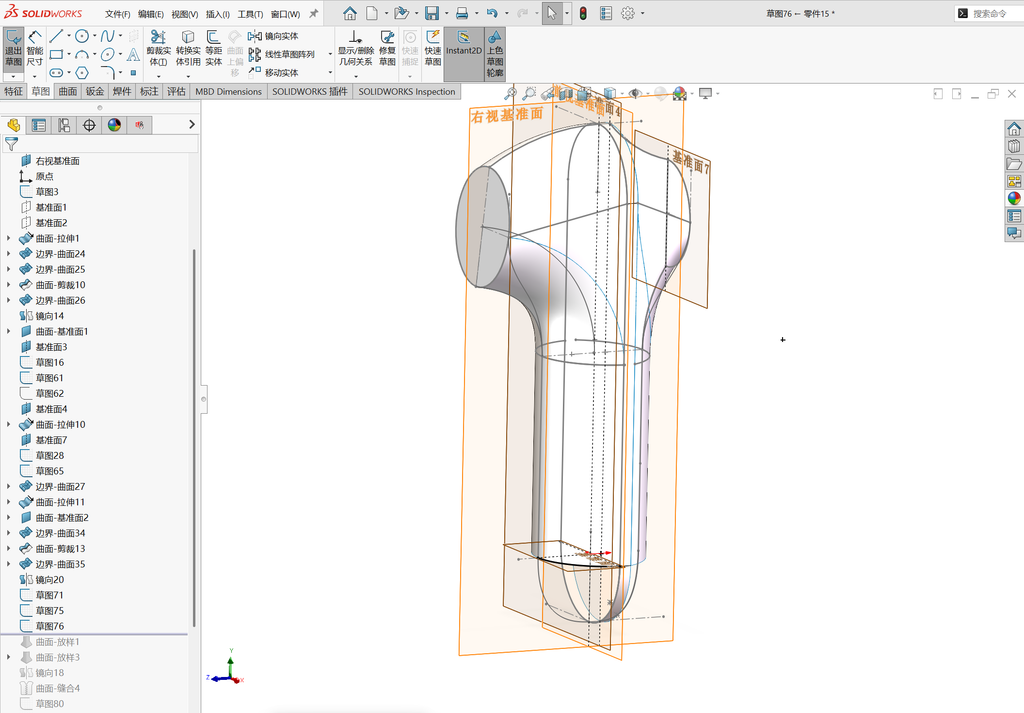Click Edit Appearance color ball in view toolbar

(x=680, y=93)
